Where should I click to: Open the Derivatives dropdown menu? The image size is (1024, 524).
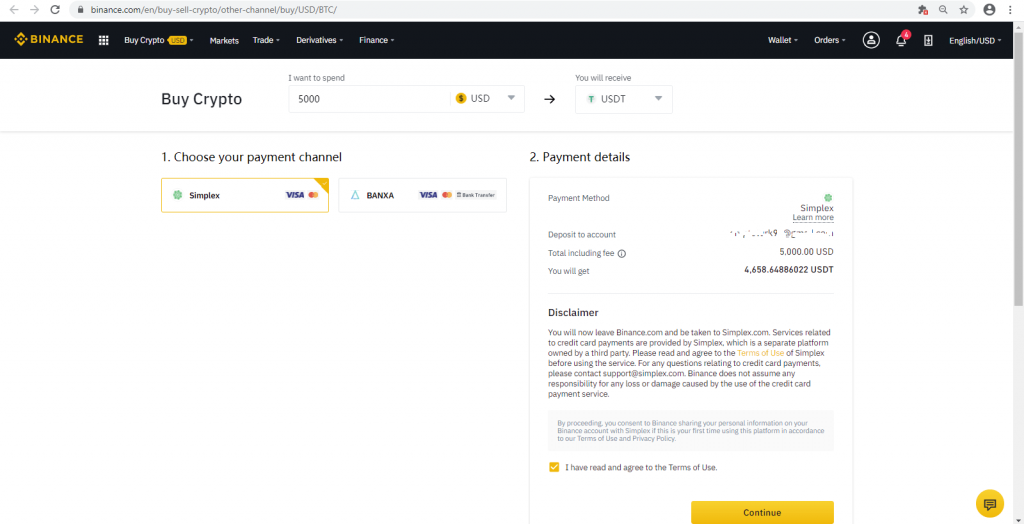(320, 41)
